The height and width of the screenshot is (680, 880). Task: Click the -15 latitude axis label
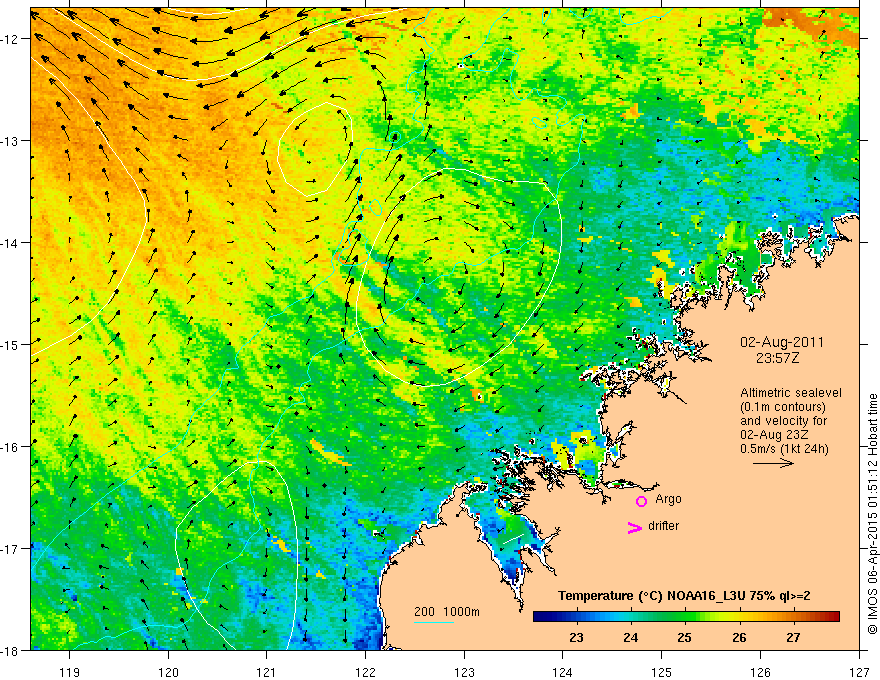pyautogui.click(x=10, y=344)
